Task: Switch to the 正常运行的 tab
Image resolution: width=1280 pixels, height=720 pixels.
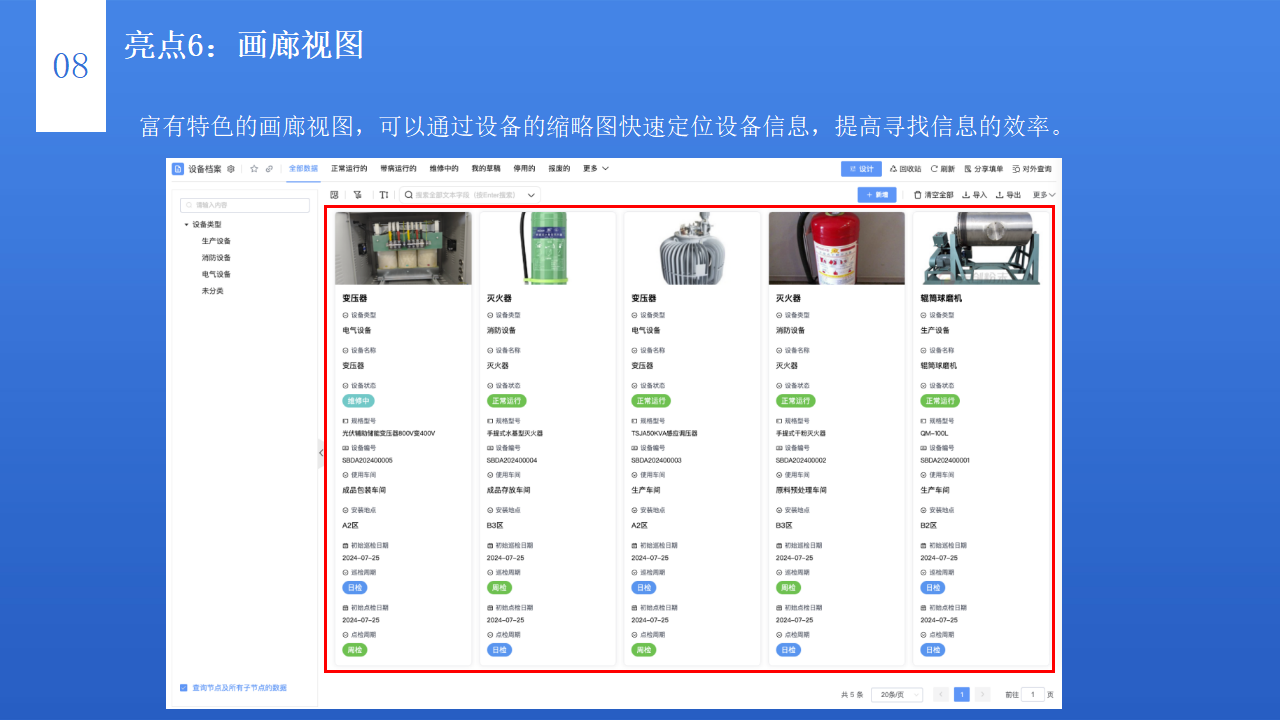Action: click(x=349, y=168)
